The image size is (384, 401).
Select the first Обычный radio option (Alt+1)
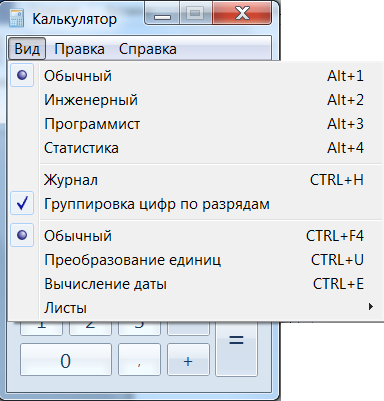(x=195, y=76)
